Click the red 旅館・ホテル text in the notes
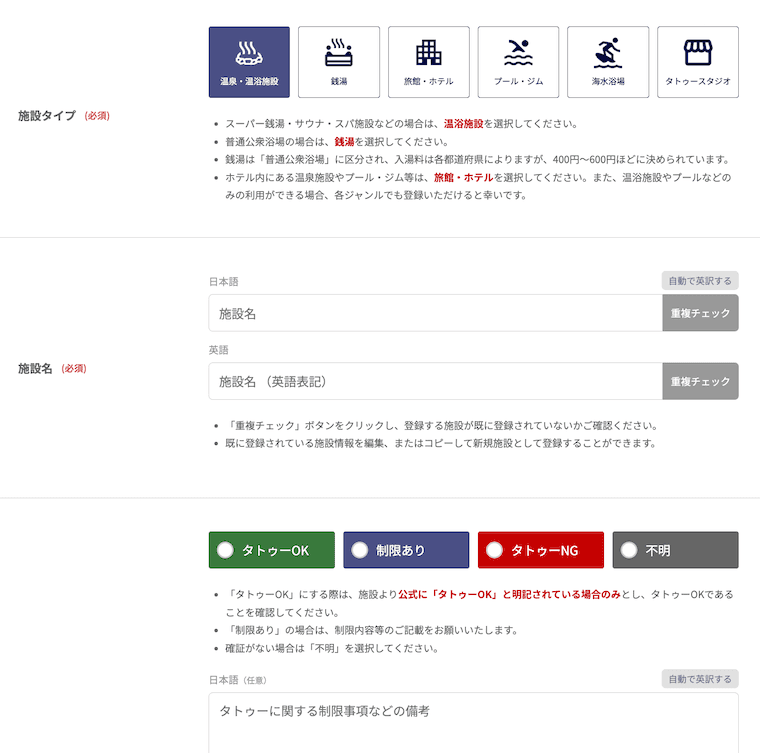Viewport: 760px width, 753px height. (x=463, y=177)
